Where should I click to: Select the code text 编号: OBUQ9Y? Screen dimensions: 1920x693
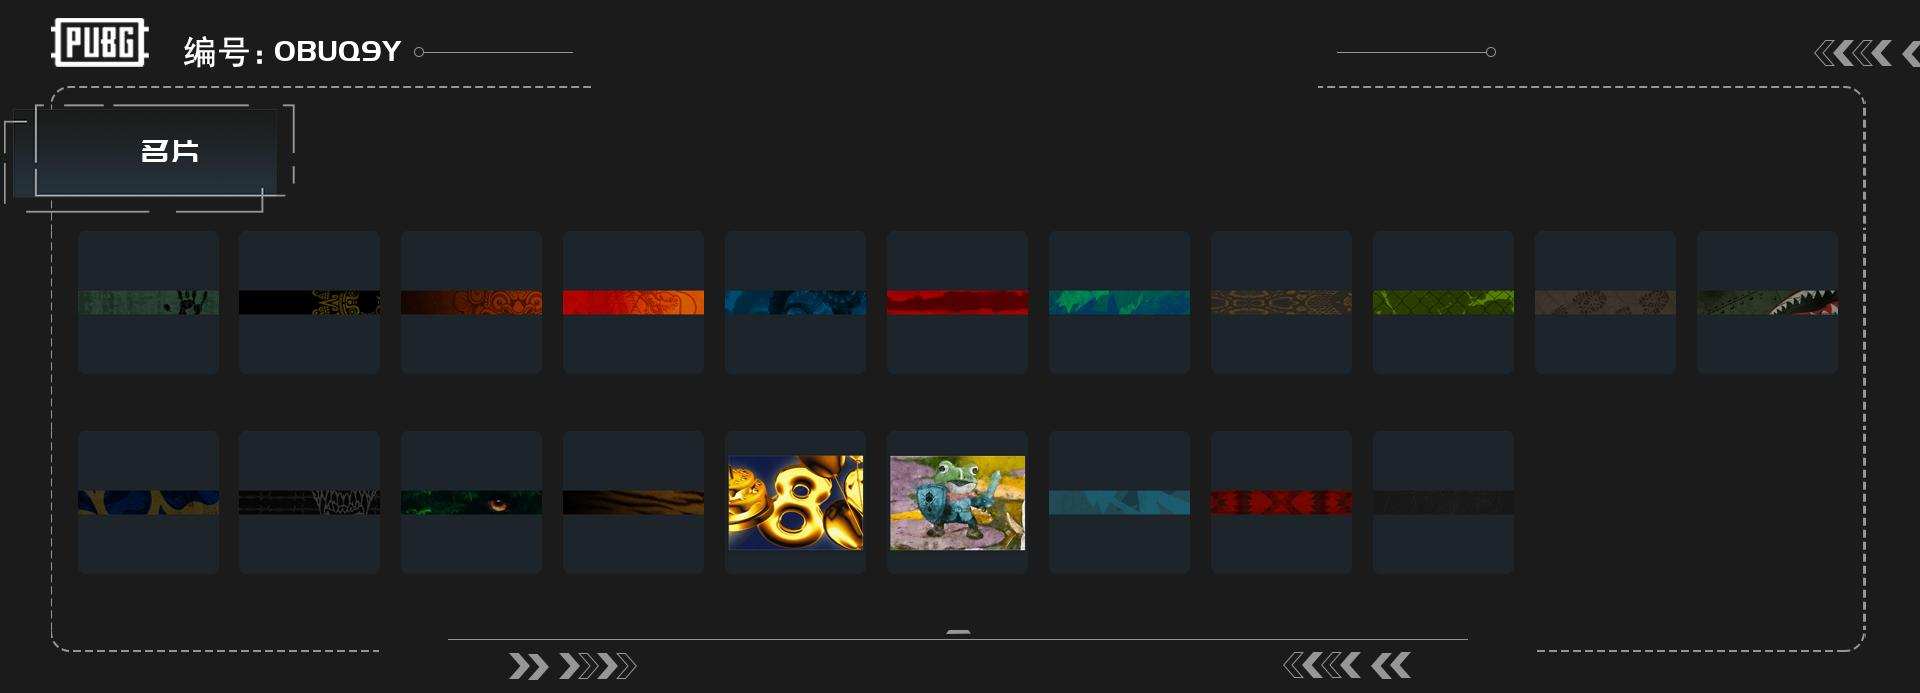point(292,51)
